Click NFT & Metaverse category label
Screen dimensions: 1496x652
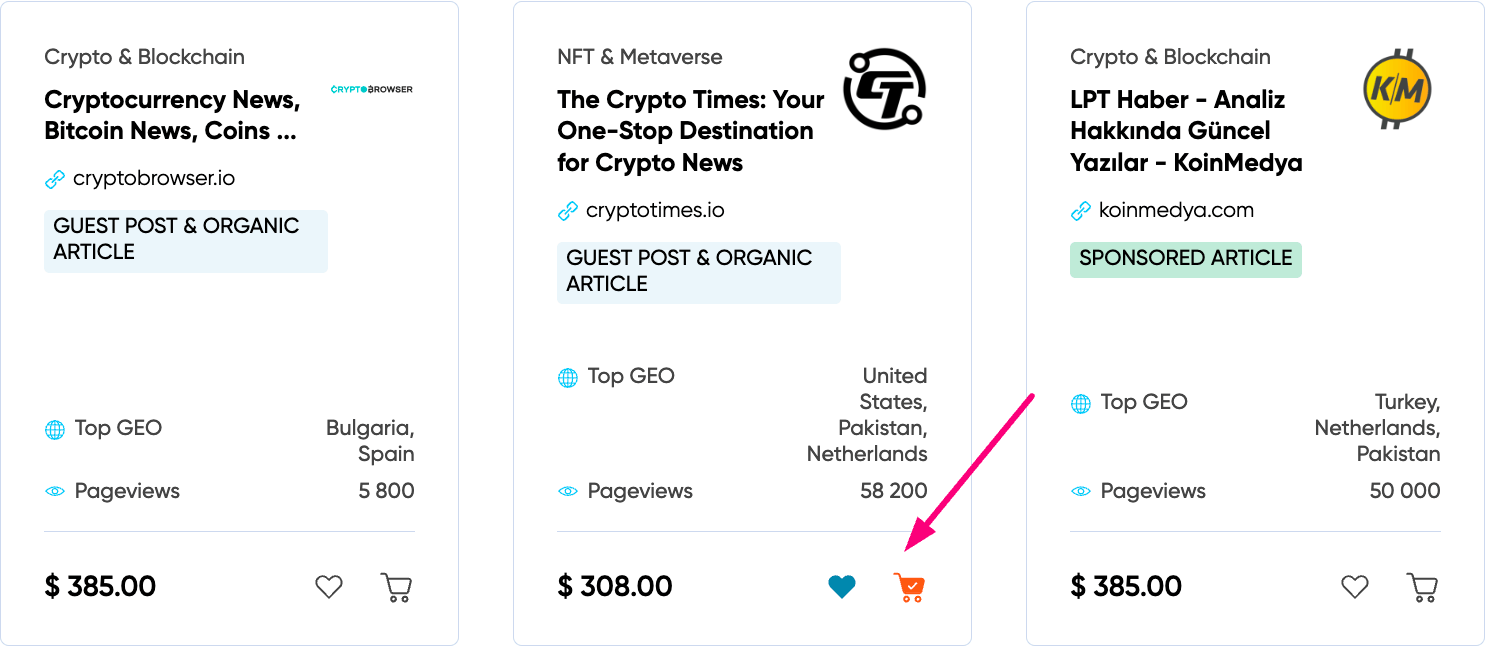pos(640,57)
